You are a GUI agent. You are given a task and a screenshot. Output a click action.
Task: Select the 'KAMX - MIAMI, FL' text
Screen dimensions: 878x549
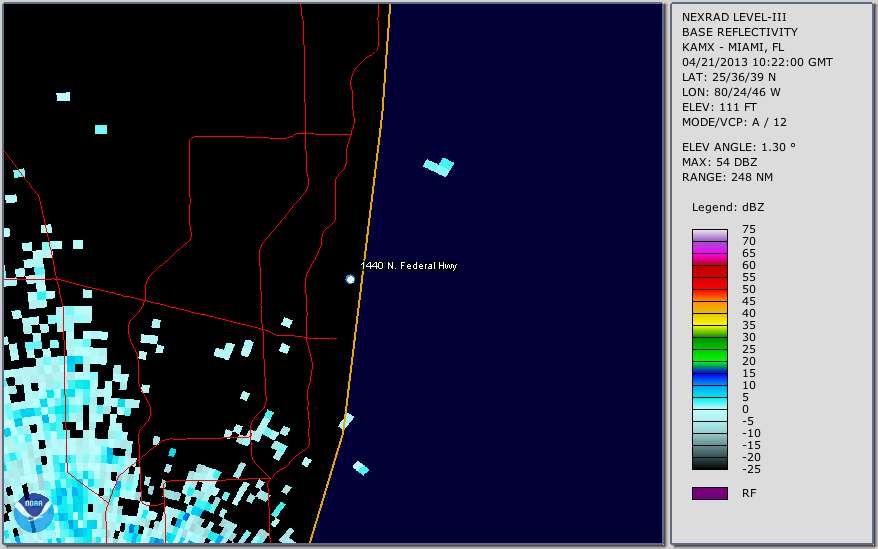pyautogui.click(x=733, y=47)
